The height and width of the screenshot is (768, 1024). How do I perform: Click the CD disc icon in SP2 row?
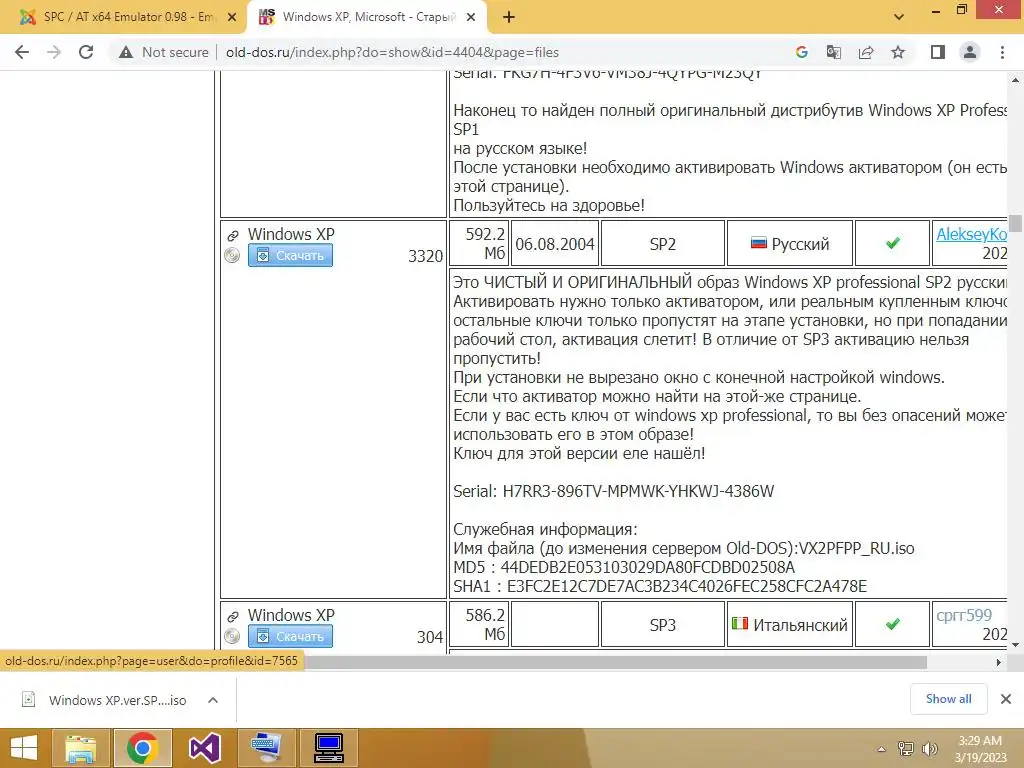click(x=232, y=255)
